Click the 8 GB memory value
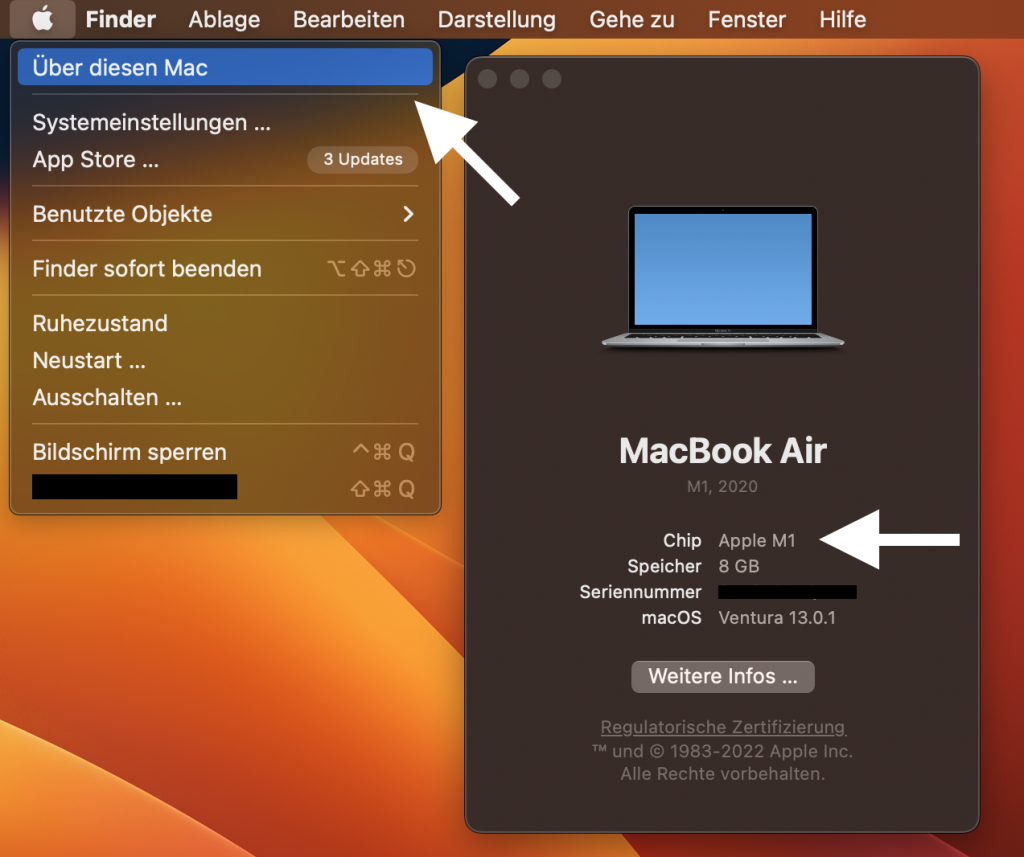 point(739,566)
